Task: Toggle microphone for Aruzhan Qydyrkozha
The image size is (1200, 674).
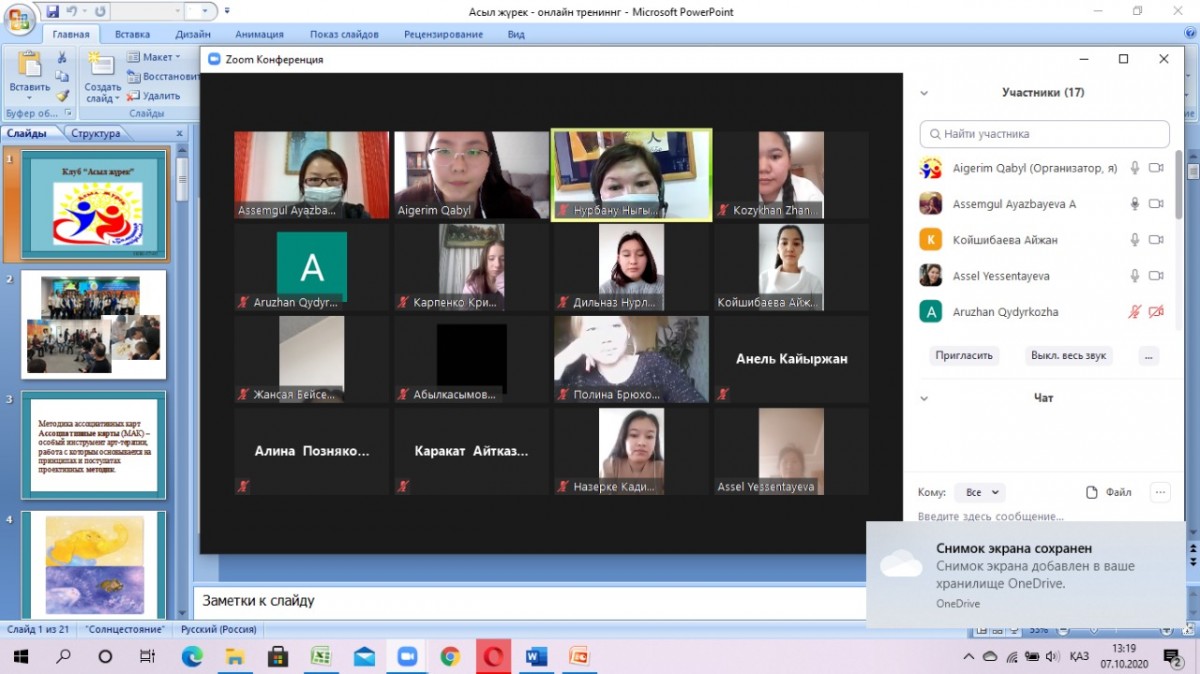Action: click(1134, 312)
